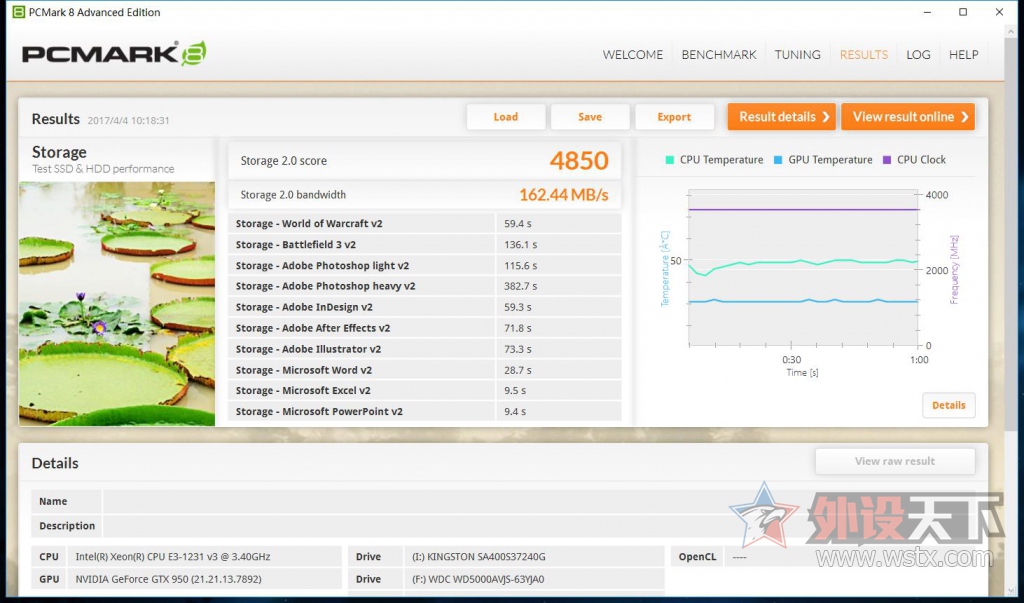Open the LOG tab

coord(918,55)
